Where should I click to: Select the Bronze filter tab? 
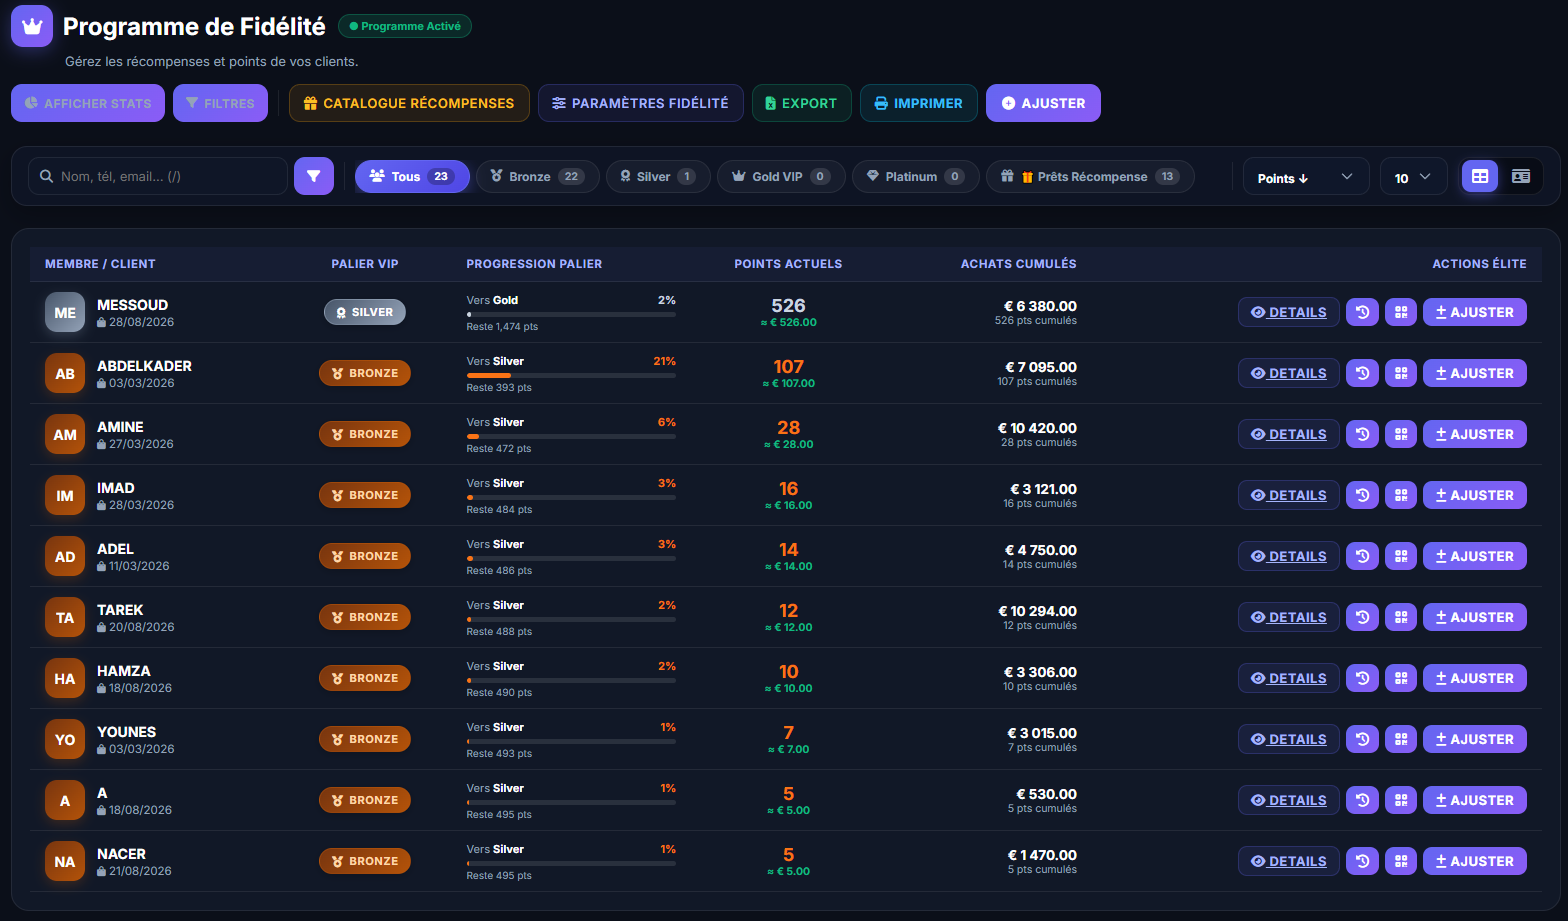pyautogui.click(x=538, y=176)
